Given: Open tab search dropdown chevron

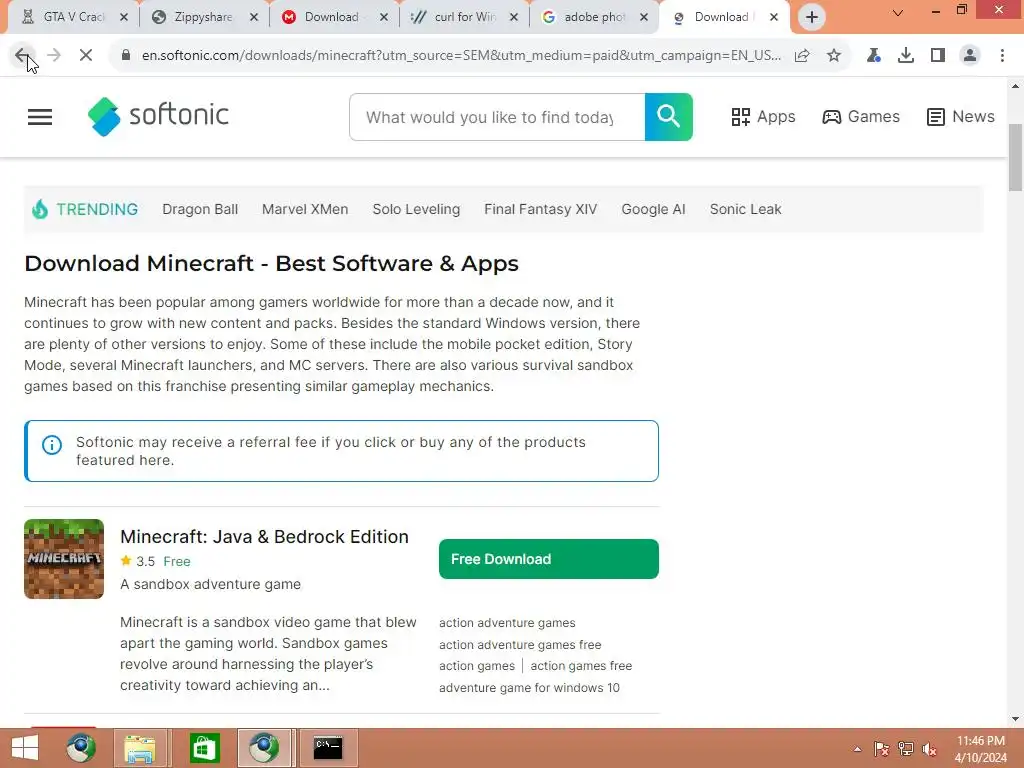Looking at the screenshot, I should coord(898,13).
